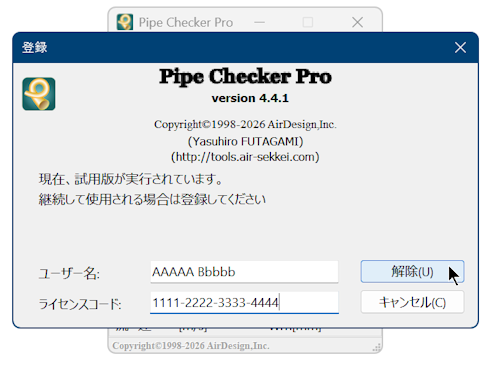Click the ユーザー名: label
Image resolution: width=496 pixels, height=368 pixels.
(x=69, y=274)
